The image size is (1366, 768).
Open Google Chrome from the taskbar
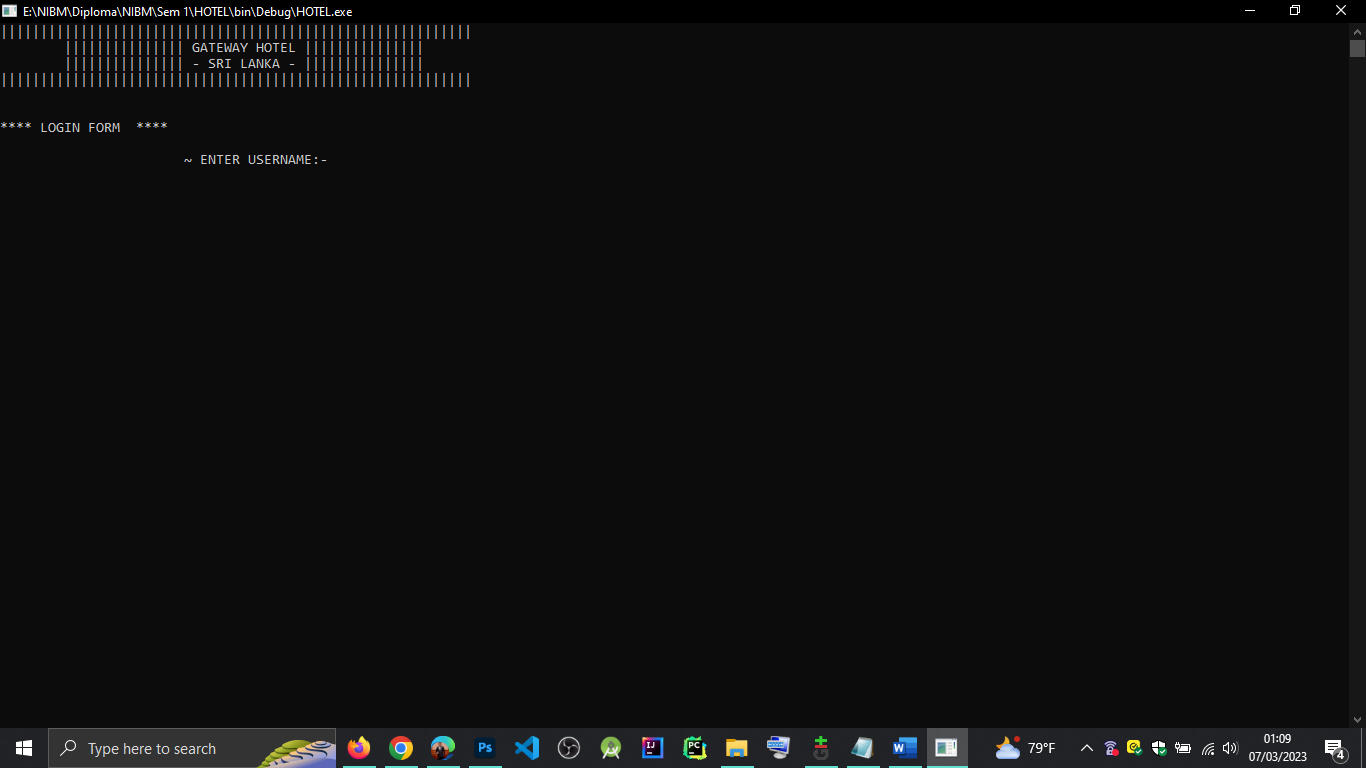tap(401, 748)
